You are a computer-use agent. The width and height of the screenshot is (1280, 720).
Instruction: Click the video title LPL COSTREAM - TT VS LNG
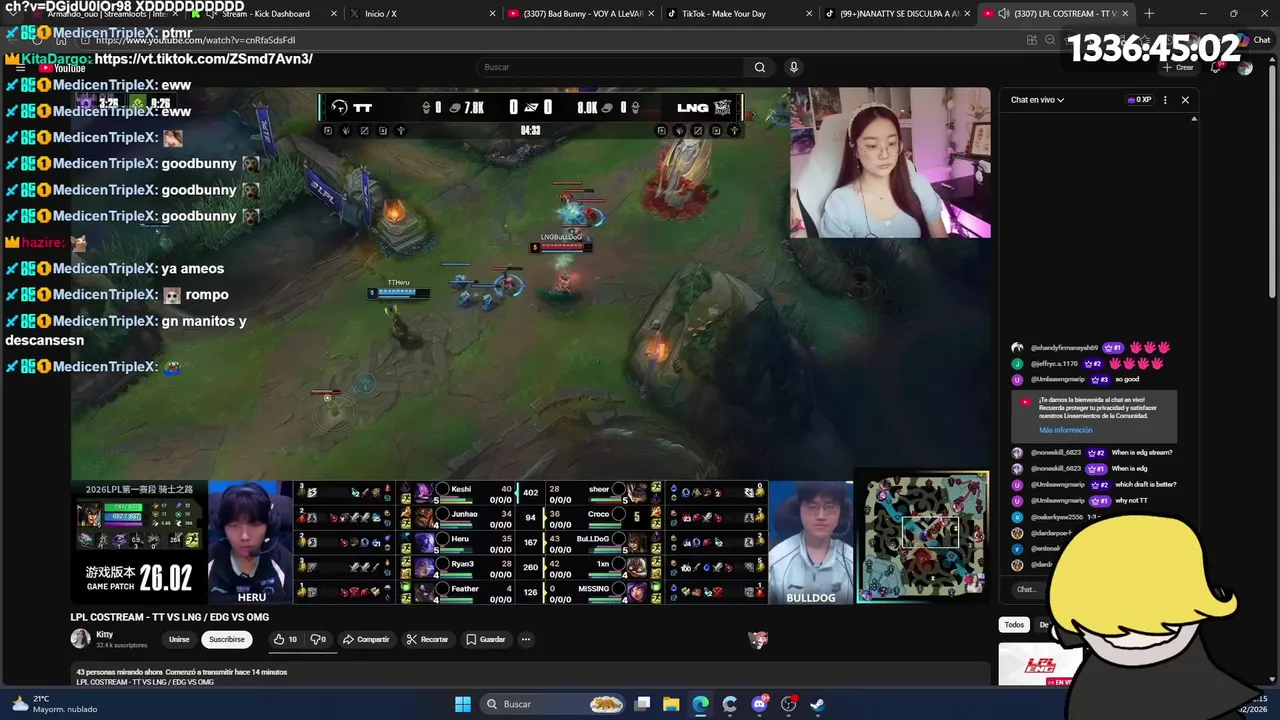170,617
